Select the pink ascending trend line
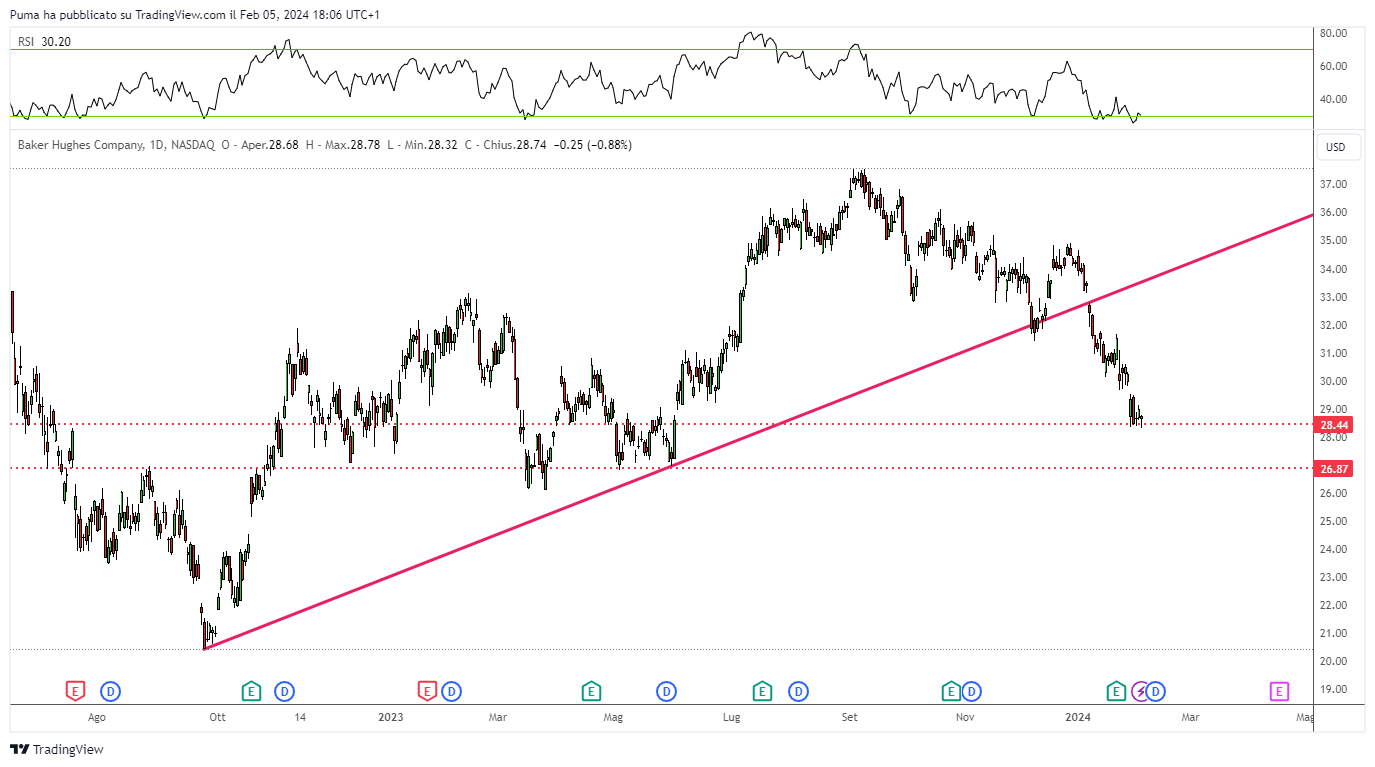The height and width of the screenshot is (767, 1375). tap(758, 432)
